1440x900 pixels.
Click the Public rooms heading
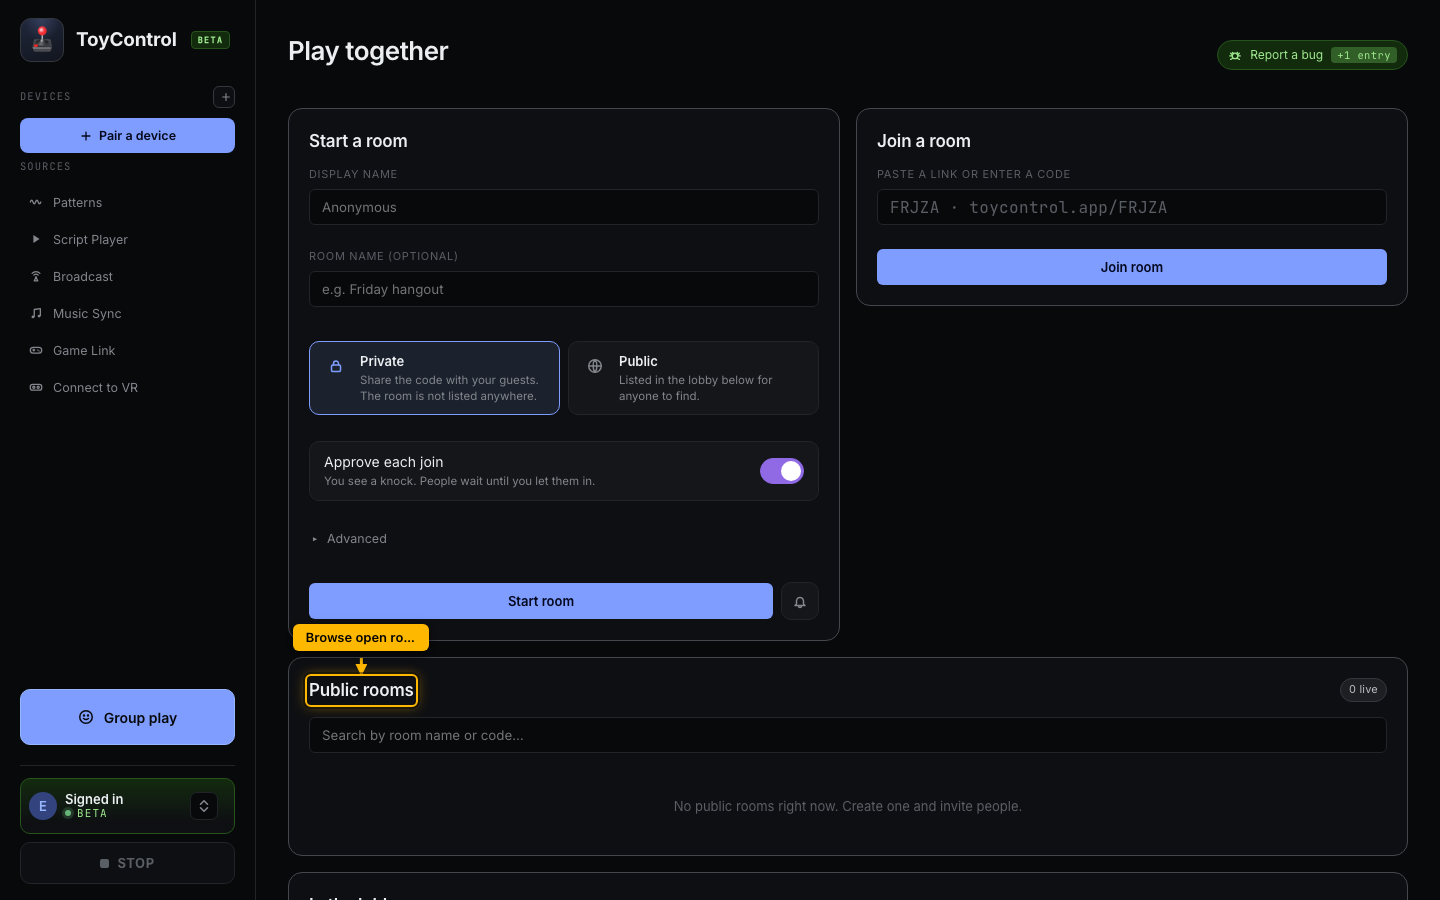[x=361, y=690]
